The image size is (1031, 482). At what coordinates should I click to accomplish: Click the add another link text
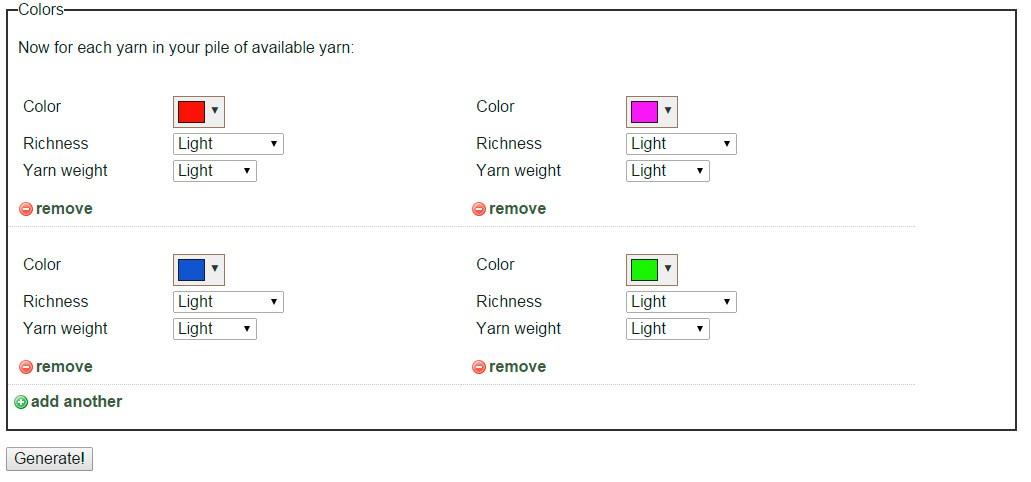pyautogui.click(x=76, y=402)
